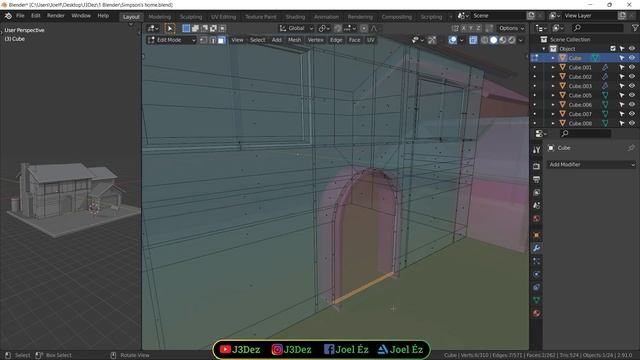Screen dimensions: 640x360
Task: Expand the Cube.002 tree item
Action: (x=553, y=77)
